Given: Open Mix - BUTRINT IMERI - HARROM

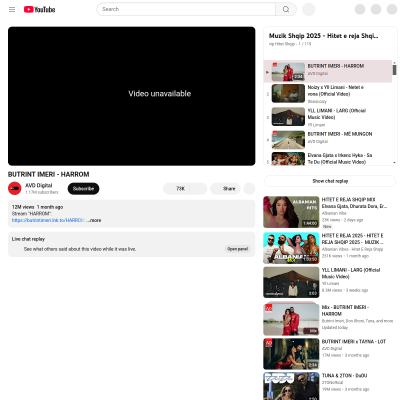Looking at the screenshot, I should tap(345, 310).
